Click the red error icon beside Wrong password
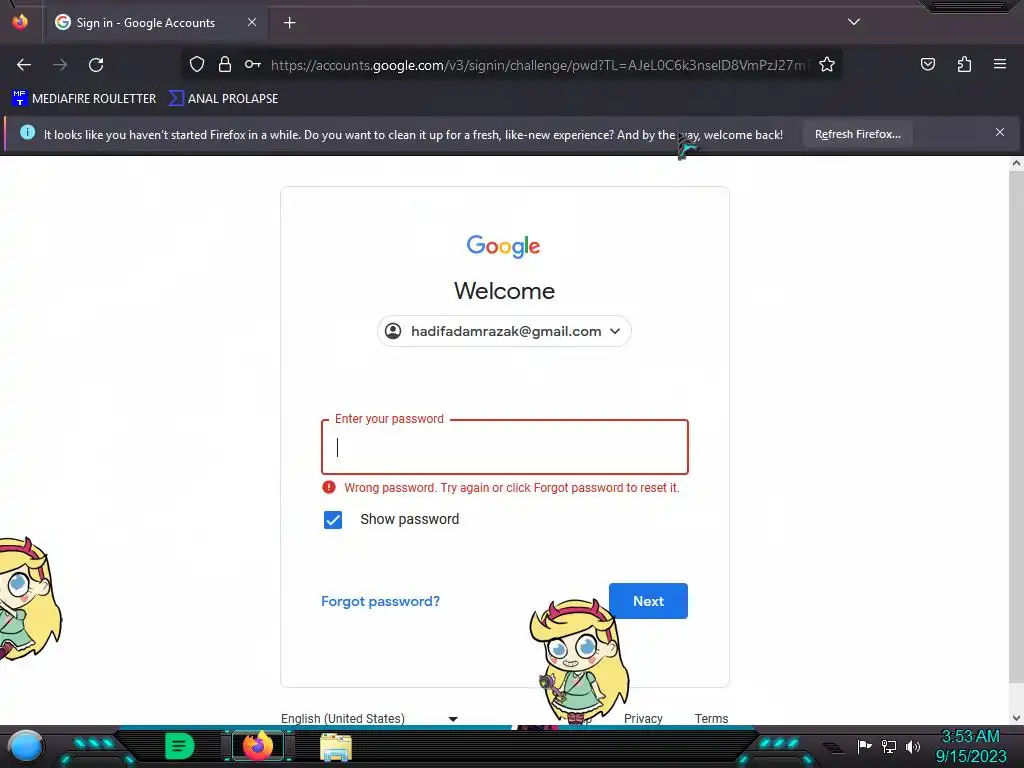Image resolution: width=1024 pixels, height=768 pixels. click(x=329, y=487)
